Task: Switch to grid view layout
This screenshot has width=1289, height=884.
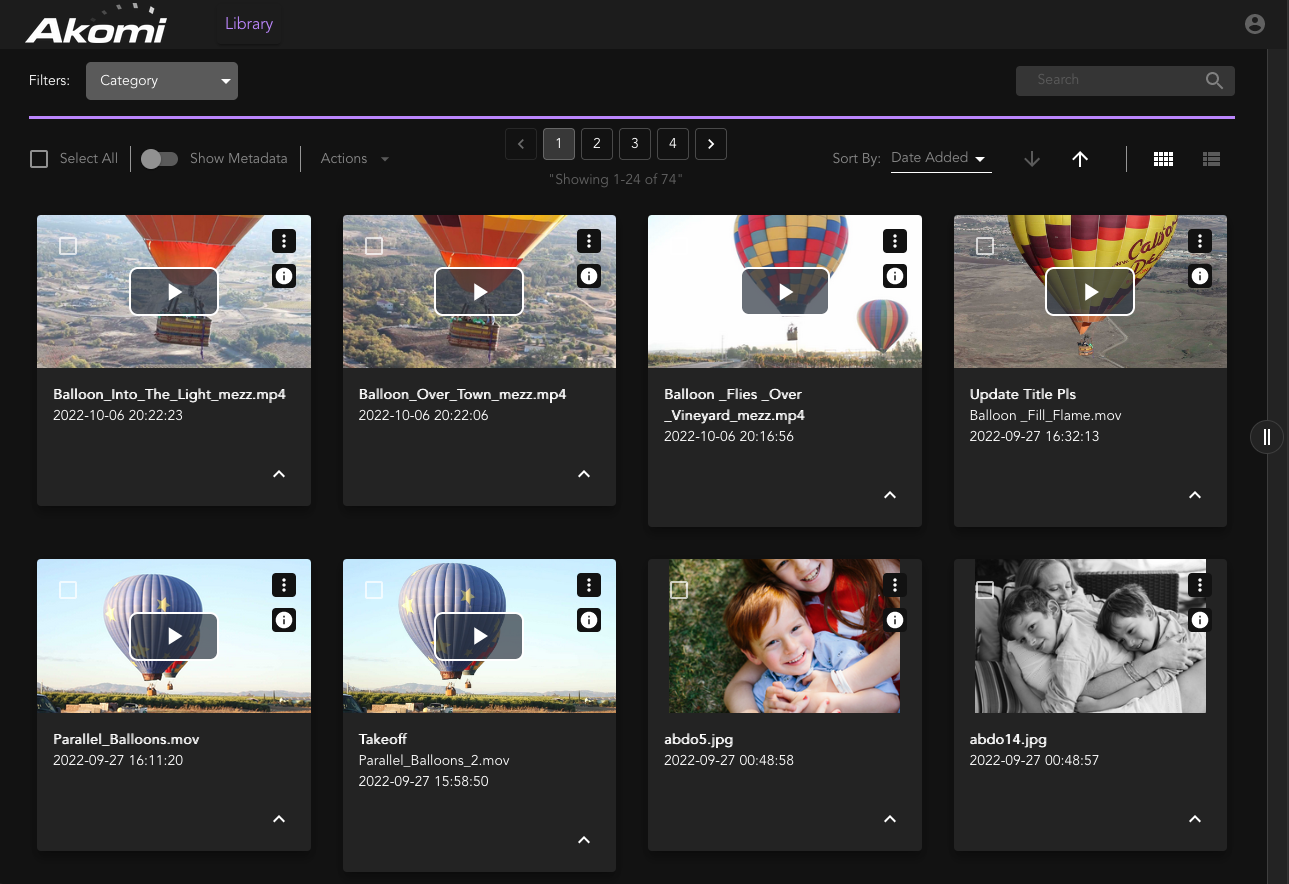Action: coord(1163,159)
